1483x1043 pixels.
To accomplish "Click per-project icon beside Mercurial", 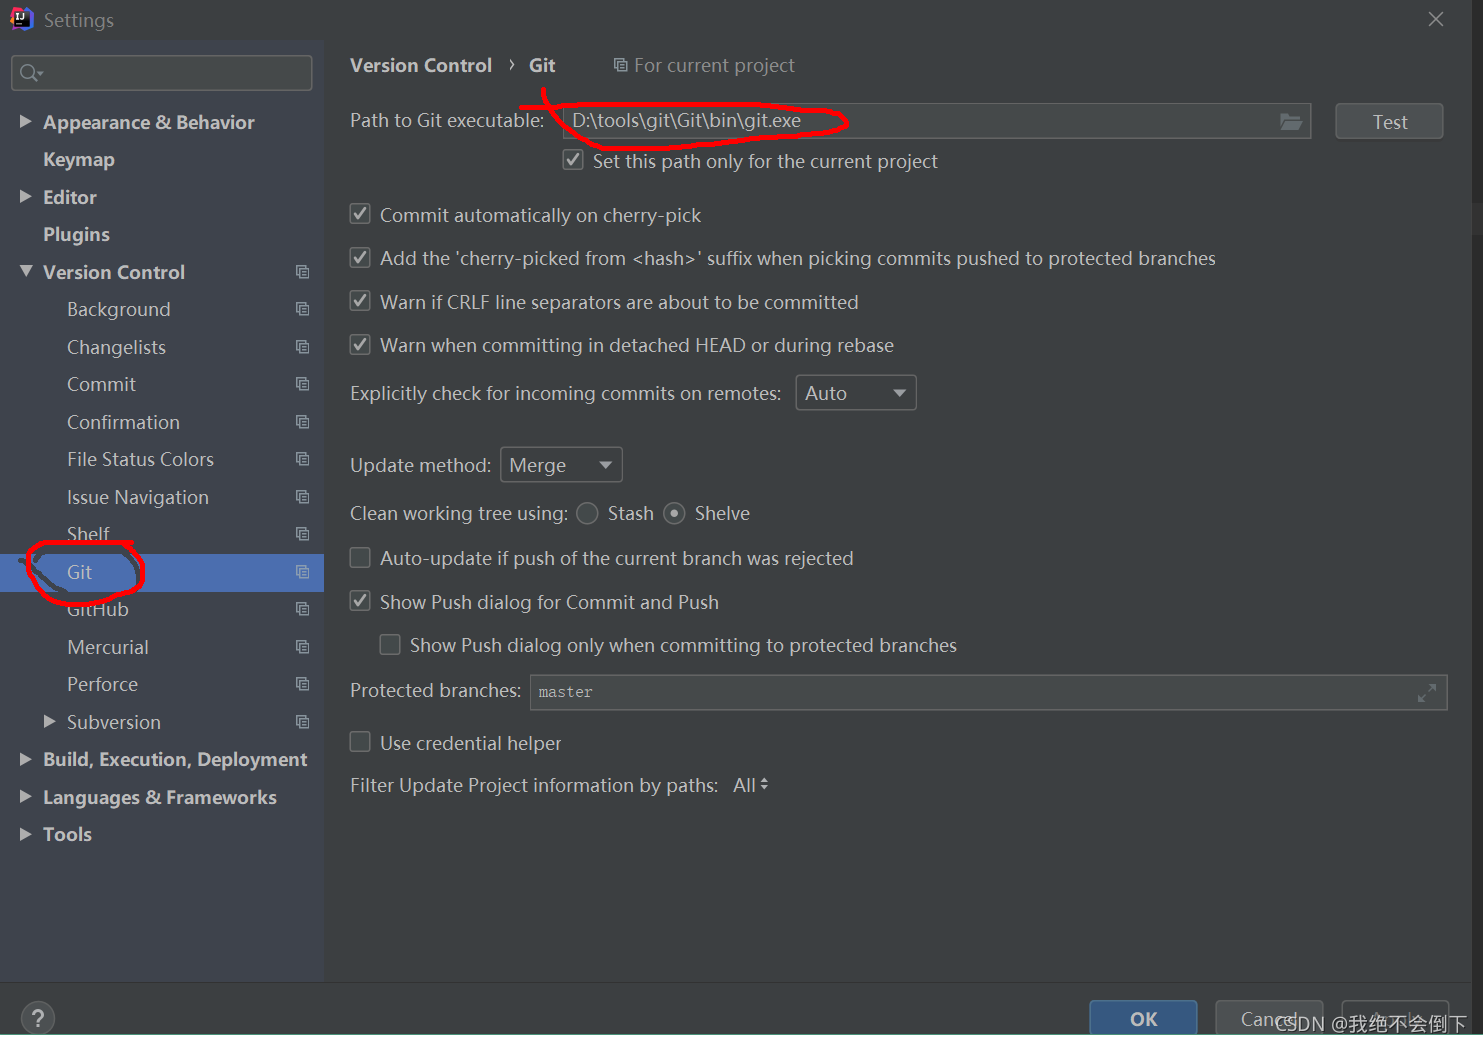I will pos(302,647).
